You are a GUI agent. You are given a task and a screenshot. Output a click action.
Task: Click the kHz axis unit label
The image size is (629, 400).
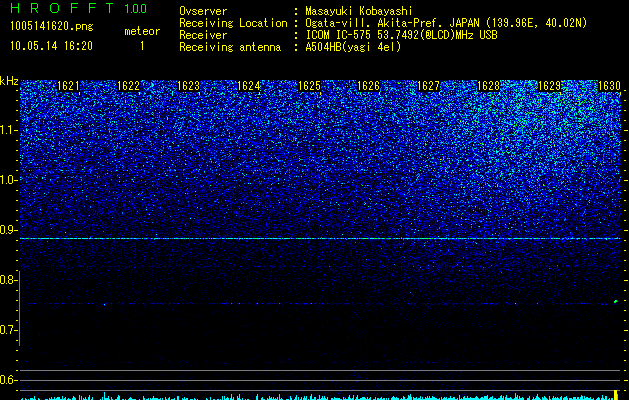(x=9, y=81)
